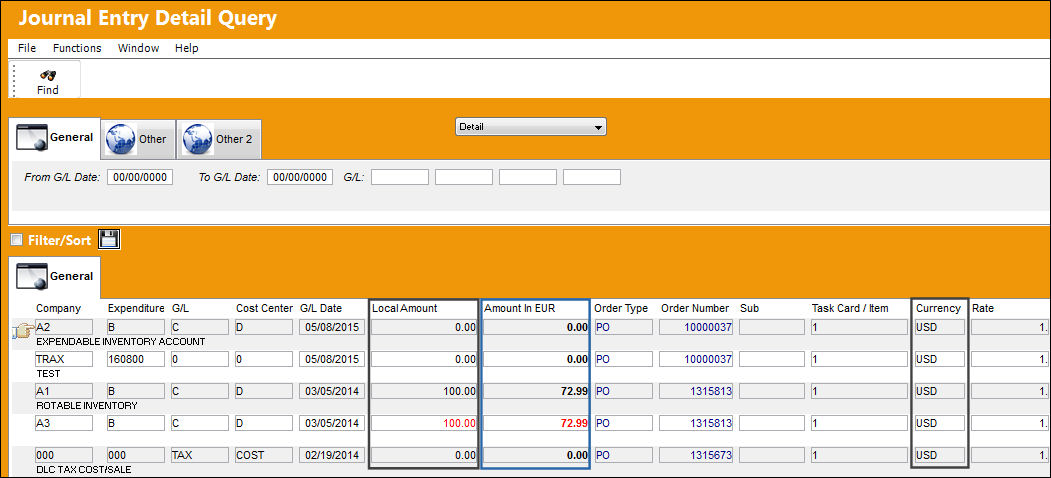The width and height of the screenshot is (1051, 478).
Task: Click PO order type in TRAX row
Action: 623,359
